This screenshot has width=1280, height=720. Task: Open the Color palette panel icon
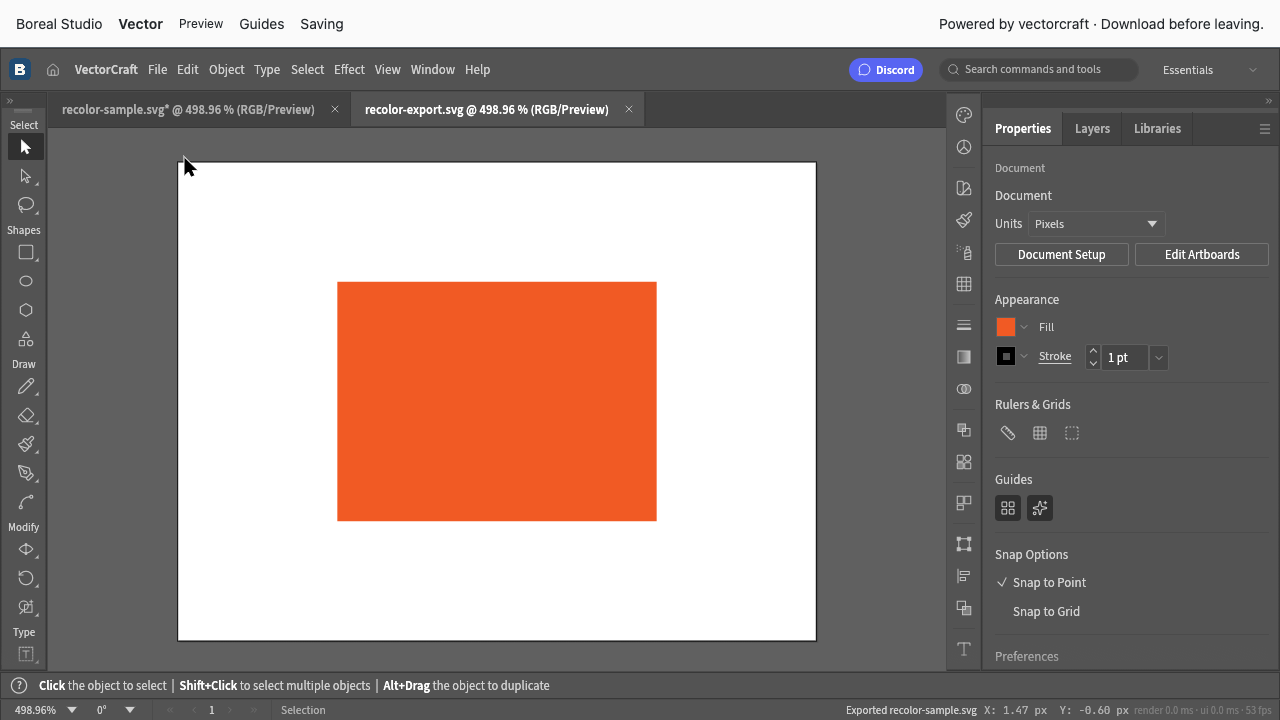click(964, 115)
